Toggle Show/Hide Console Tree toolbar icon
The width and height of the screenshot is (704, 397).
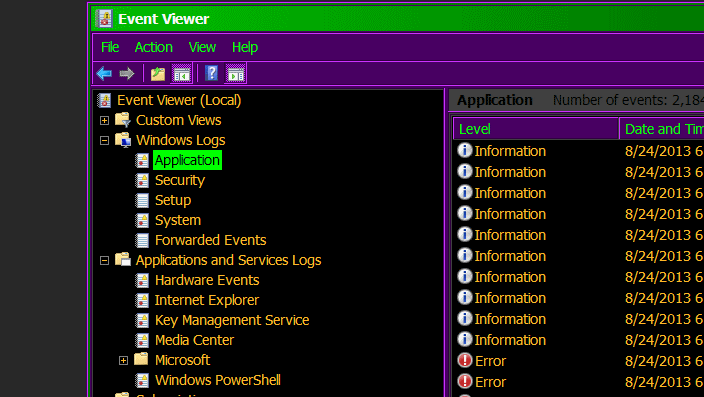tap(181, 74)
